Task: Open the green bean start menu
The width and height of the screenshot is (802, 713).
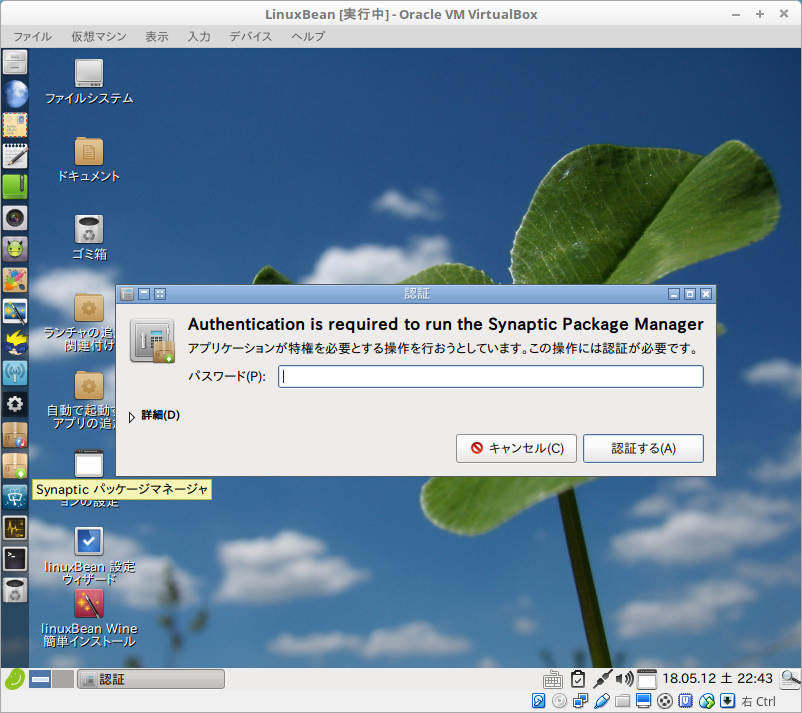Action: (14, 680)
